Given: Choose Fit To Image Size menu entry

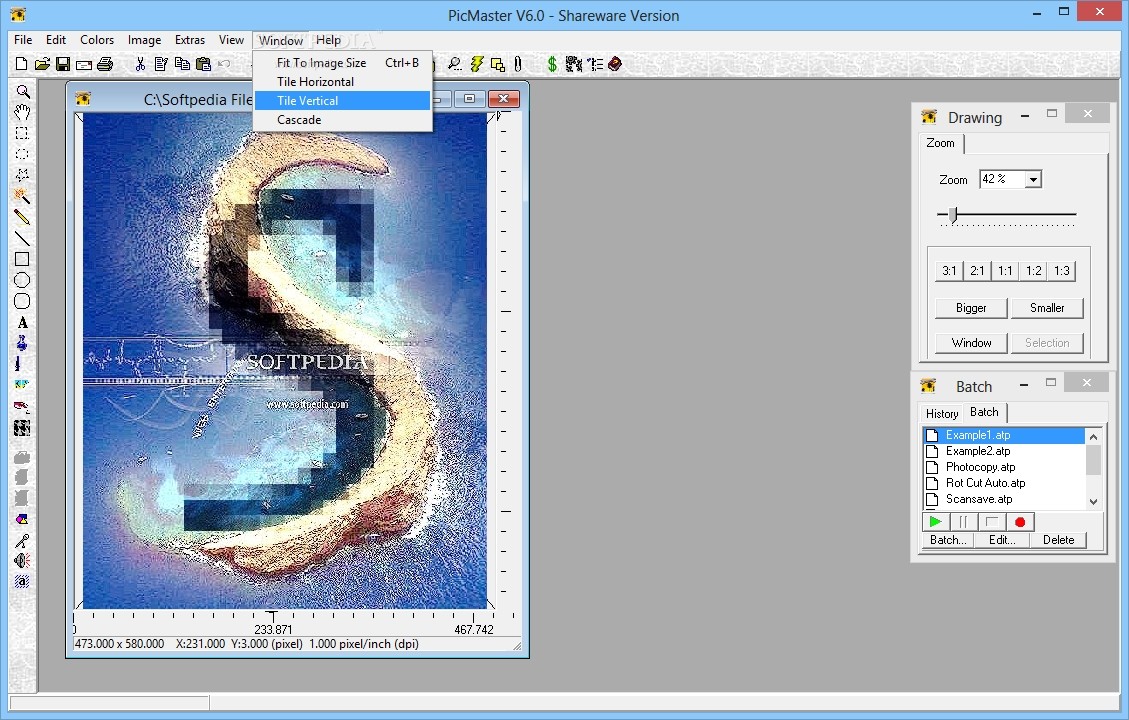Looking at the screenshot, I should (342, 63).
